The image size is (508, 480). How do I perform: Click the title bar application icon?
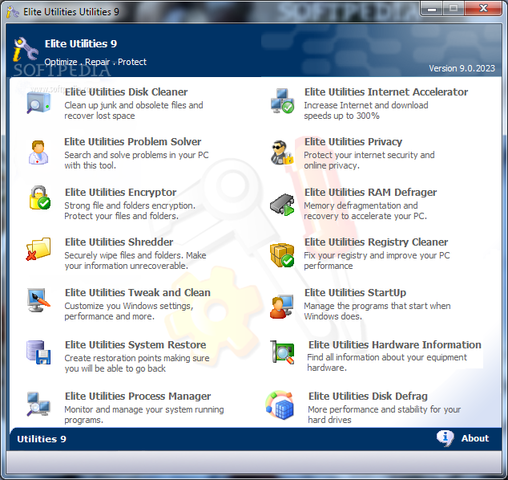(13, 12)
